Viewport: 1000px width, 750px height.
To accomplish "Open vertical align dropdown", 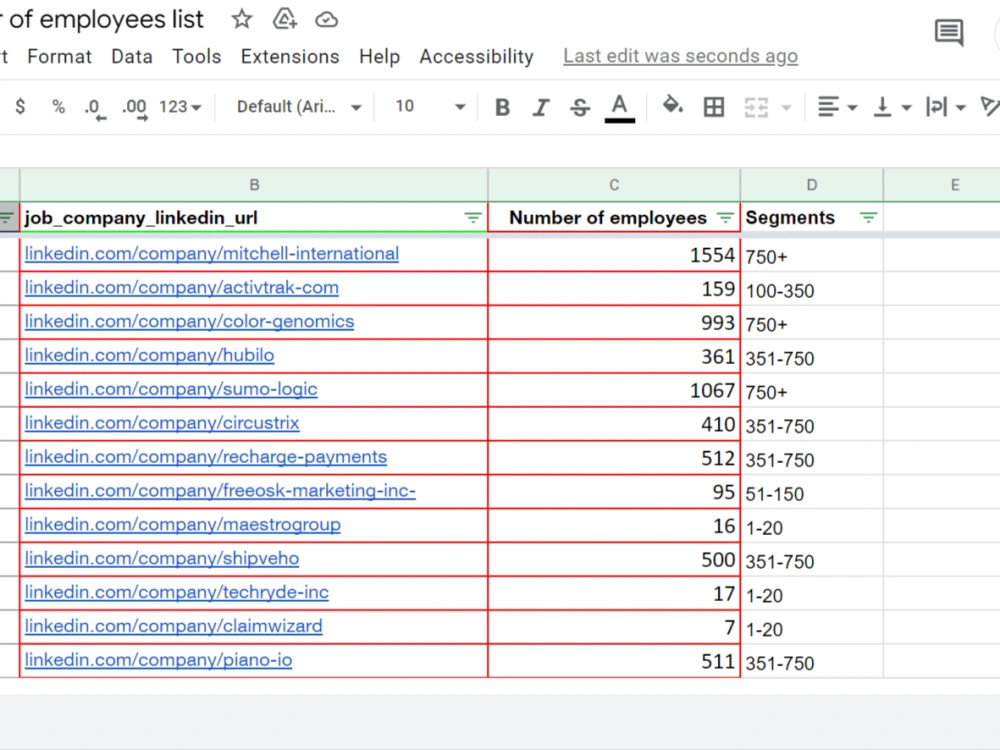I will pyautogui.click(x=892, y=107).
